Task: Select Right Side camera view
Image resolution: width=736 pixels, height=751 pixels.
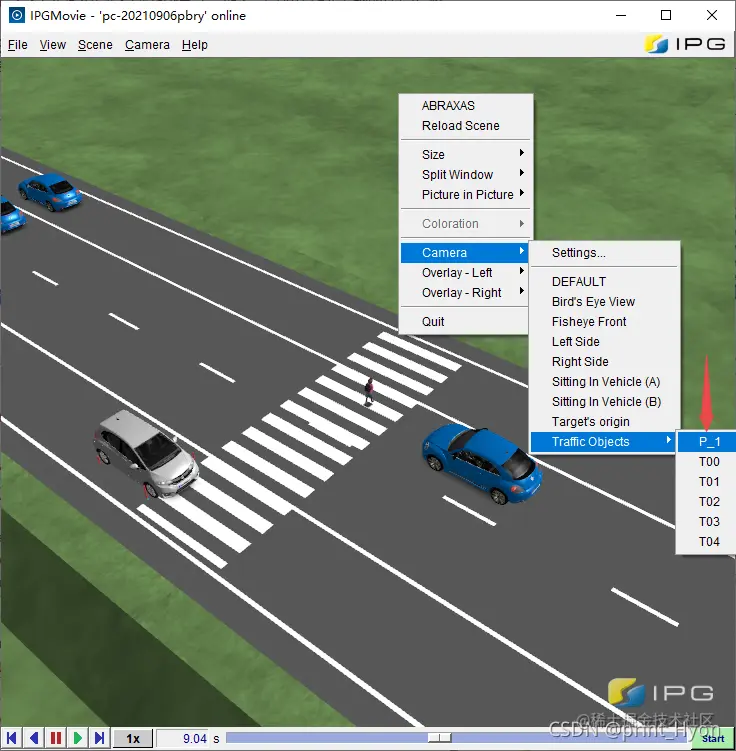Action: 605,362
